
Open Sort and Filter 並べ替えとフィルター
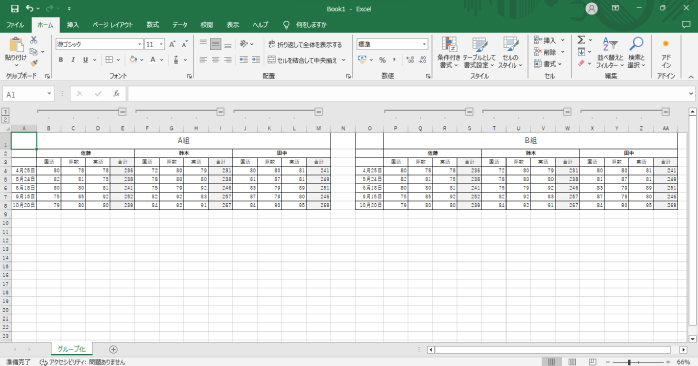(610, 53)
